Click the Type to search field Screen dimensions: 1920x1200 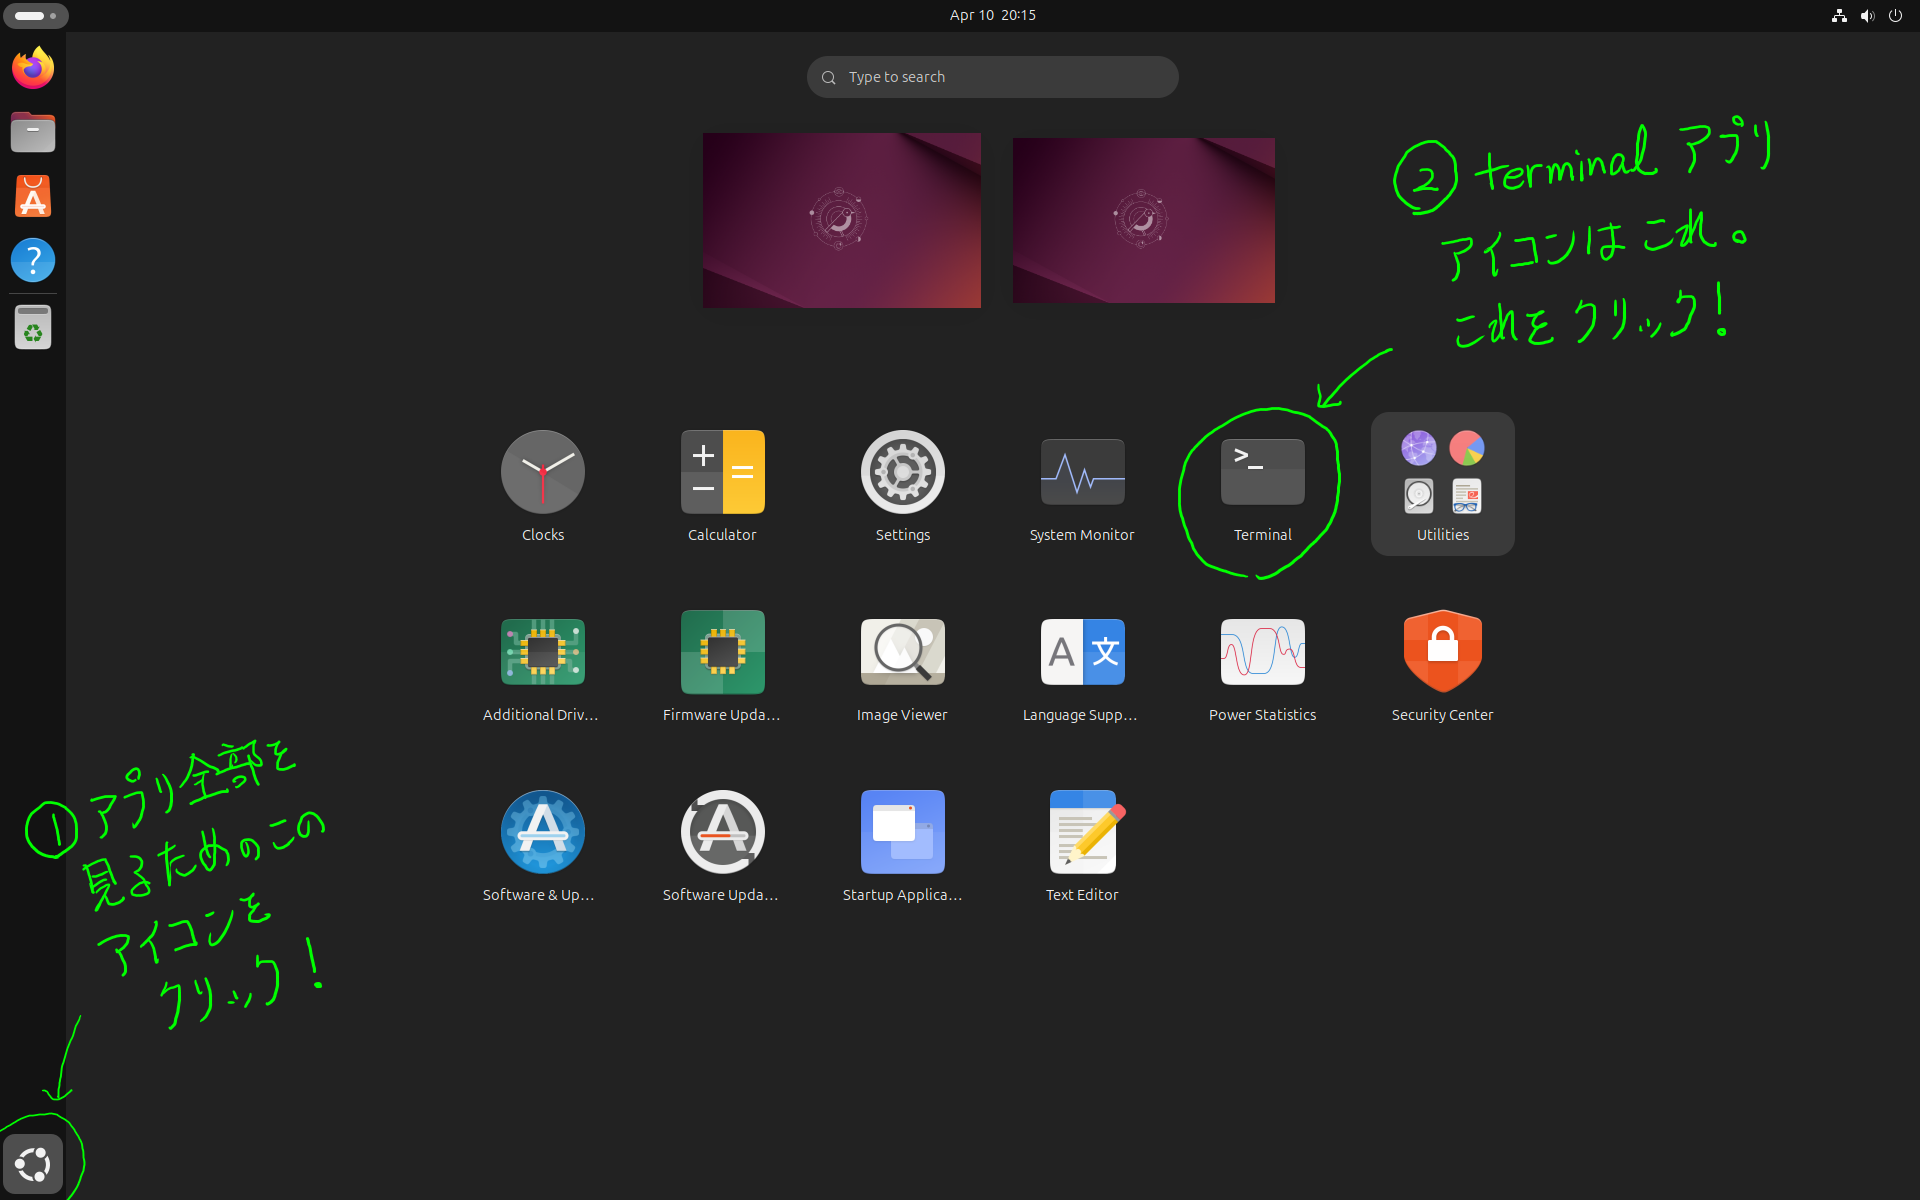(992, 77)
